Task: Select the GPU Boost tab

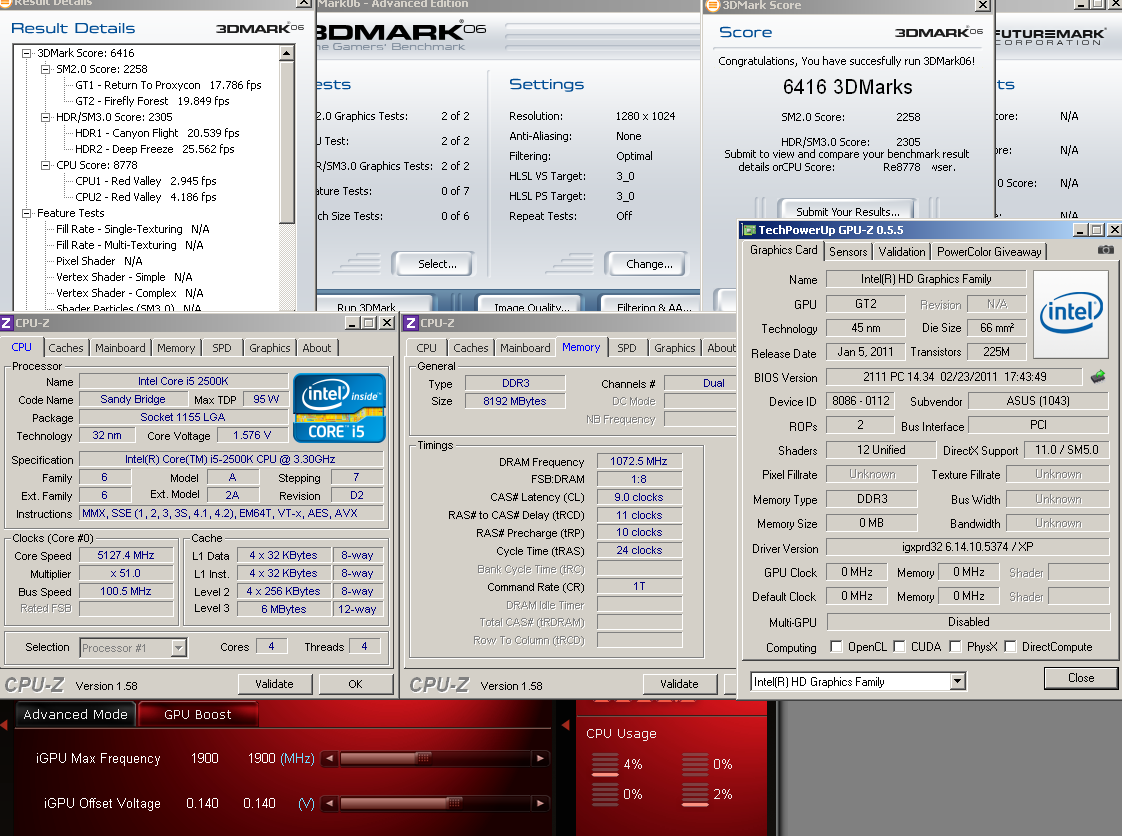Action: (197, 714)
